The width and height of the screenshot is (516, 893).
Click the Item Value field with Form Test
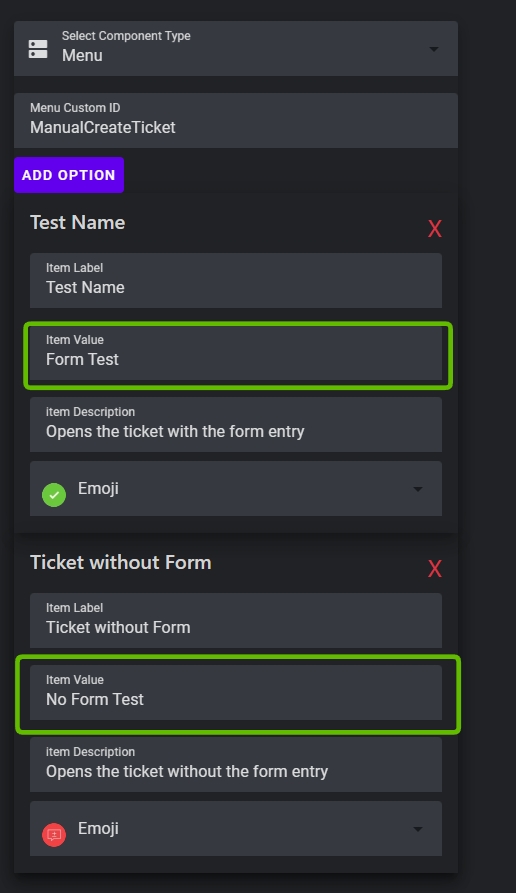pos(236,353)
